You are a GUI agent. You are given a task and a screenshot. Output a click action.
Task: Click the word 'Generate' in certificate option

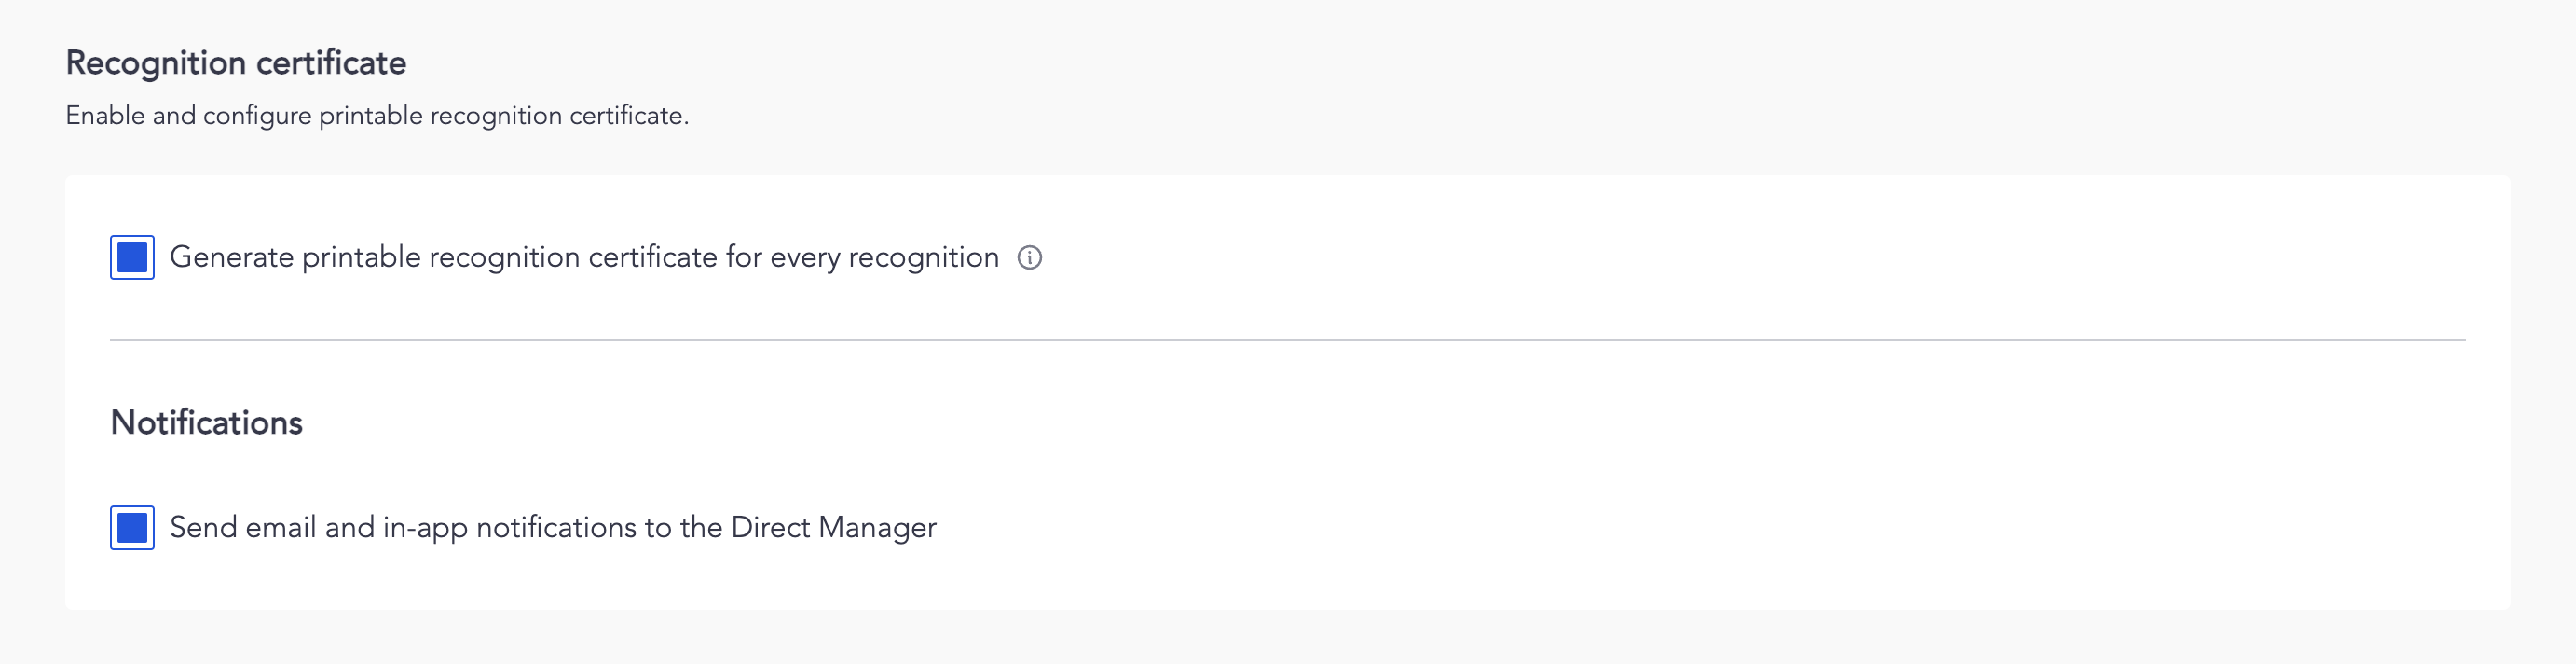[x=232, y=258]
